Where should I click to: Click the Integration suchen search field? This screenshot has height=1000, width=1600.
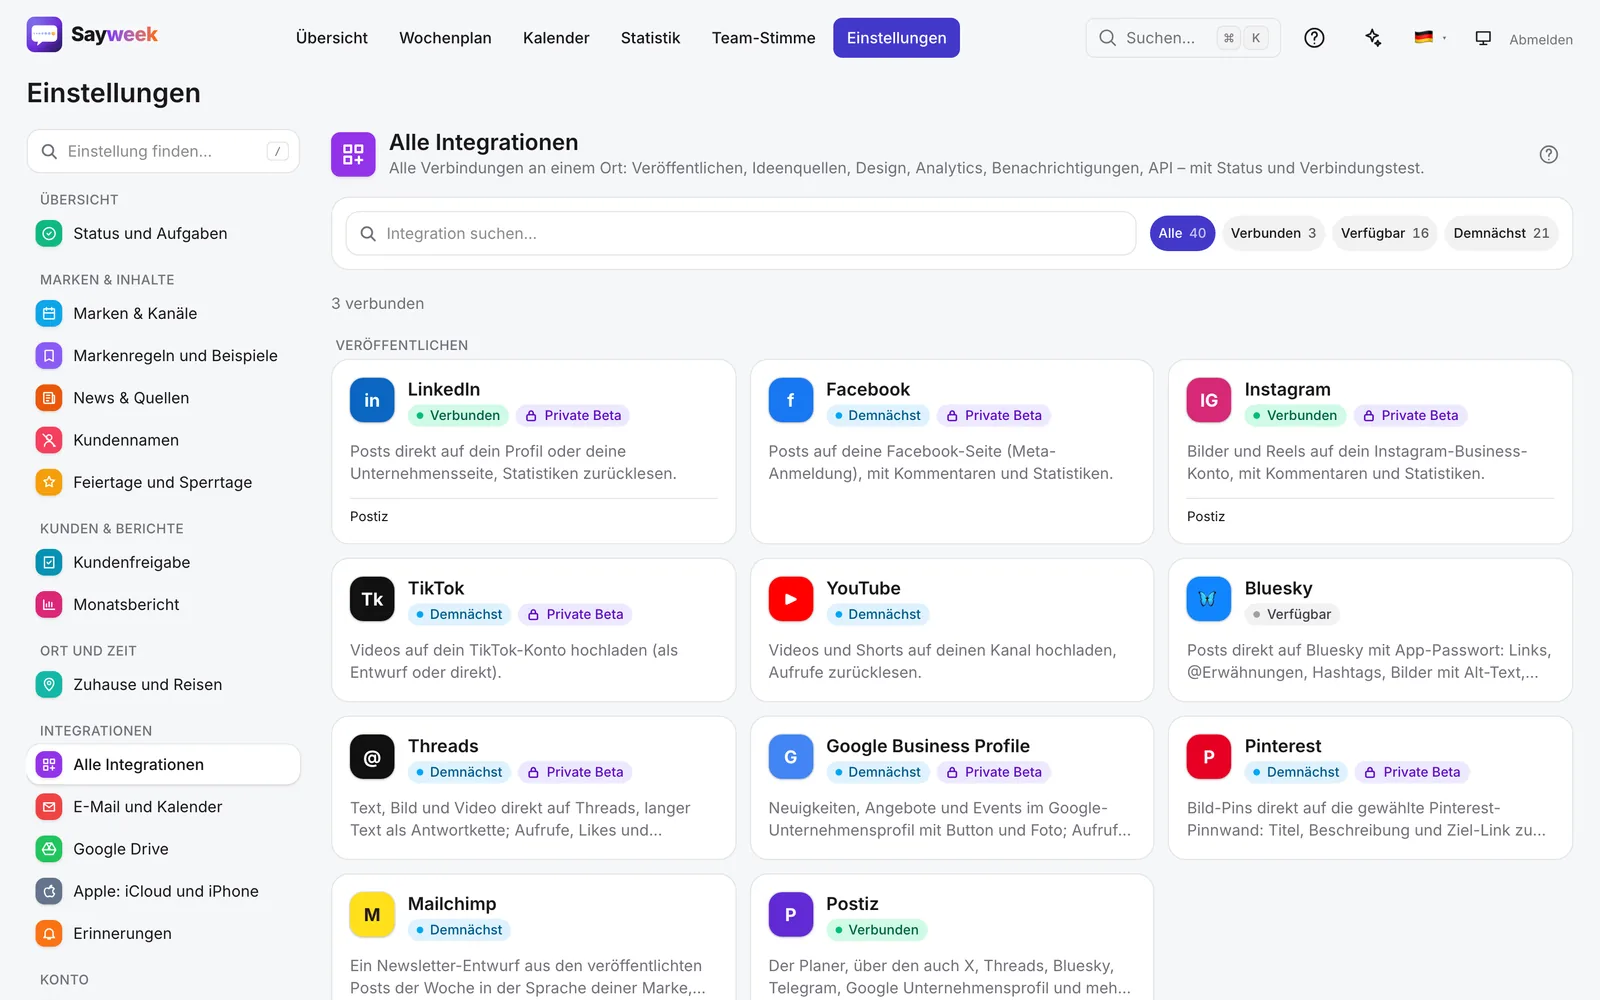(x=741, y=233)
